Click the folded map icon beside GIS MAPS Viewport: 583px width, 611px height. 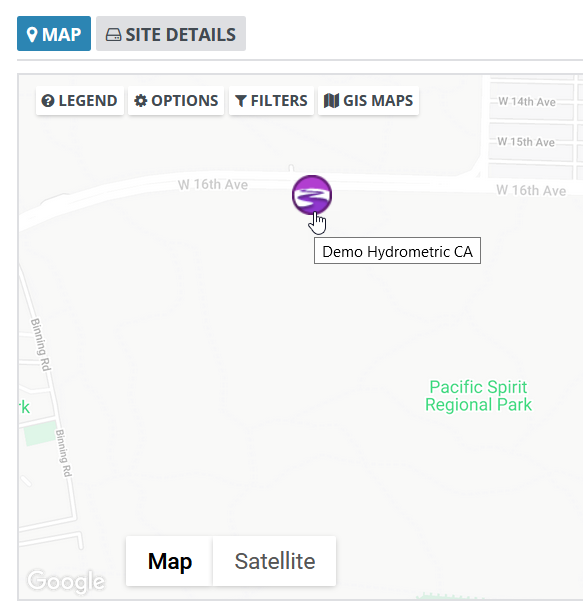point(332,101)
